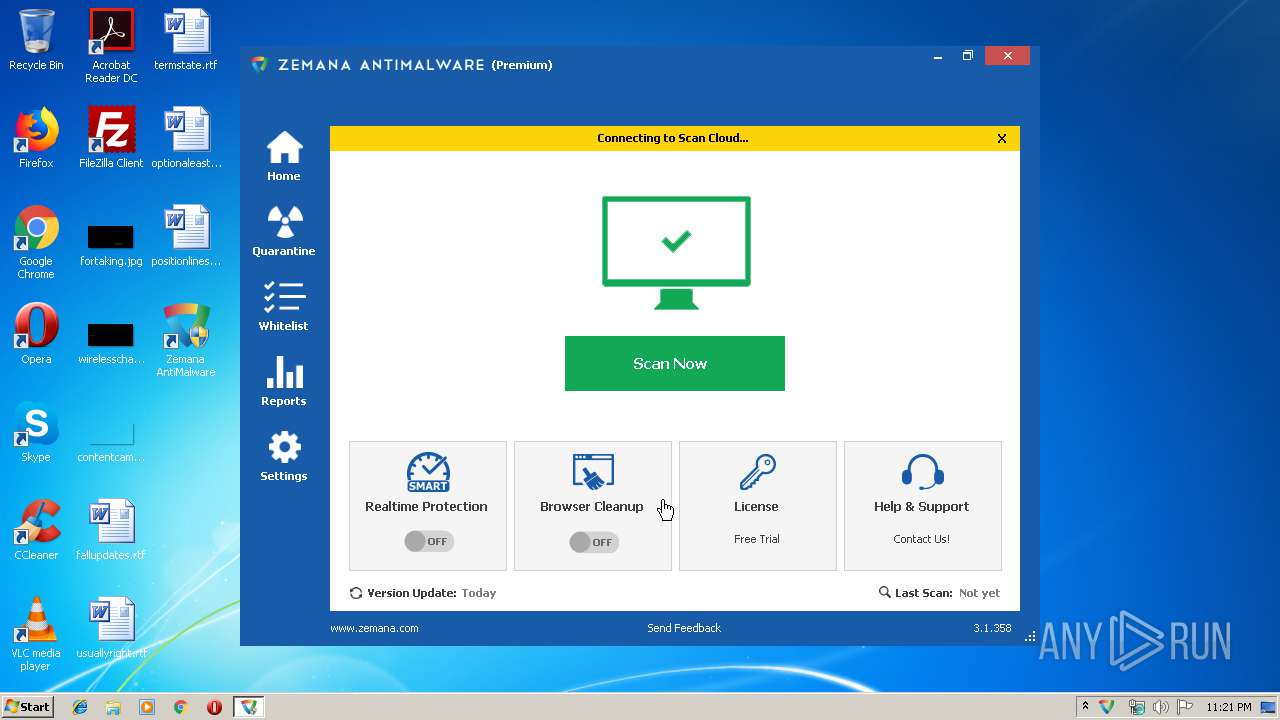Viewport: 1280px width, 720px height.
Task: Open the CCleaner desktop shortcut
Action: 36,530
